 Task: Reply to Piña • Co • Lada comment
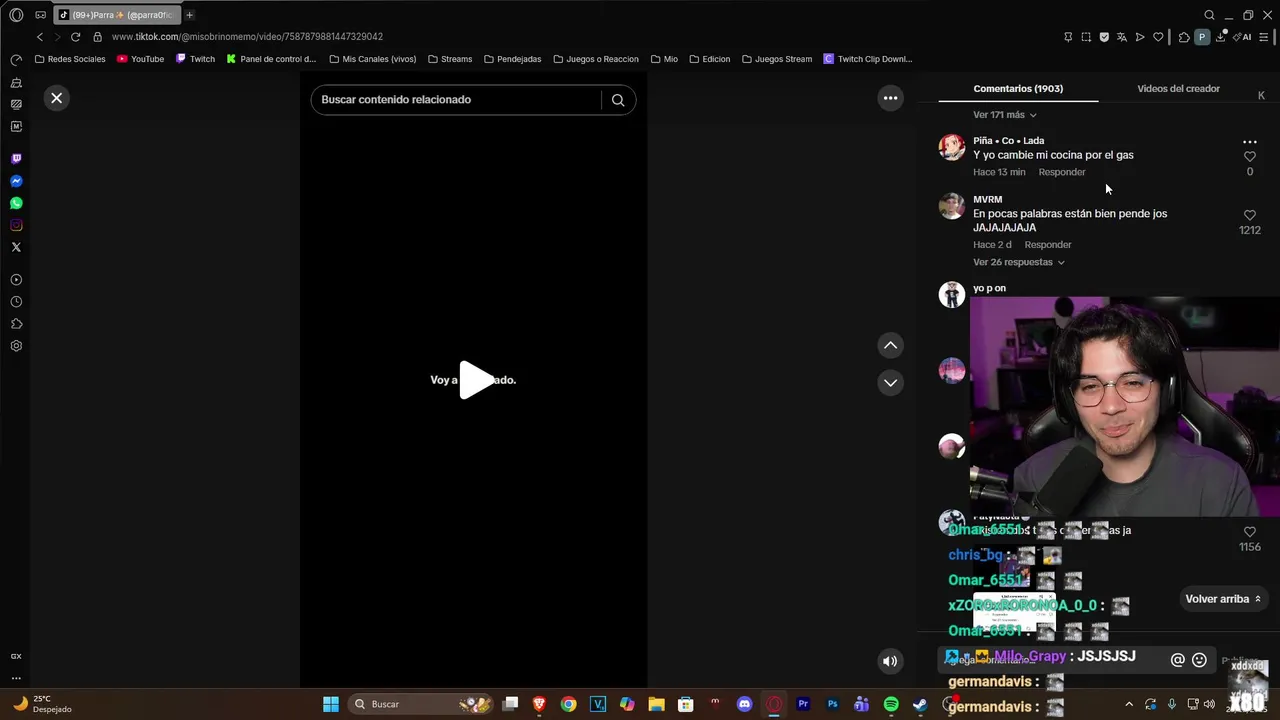click(x=1061, y=172)
